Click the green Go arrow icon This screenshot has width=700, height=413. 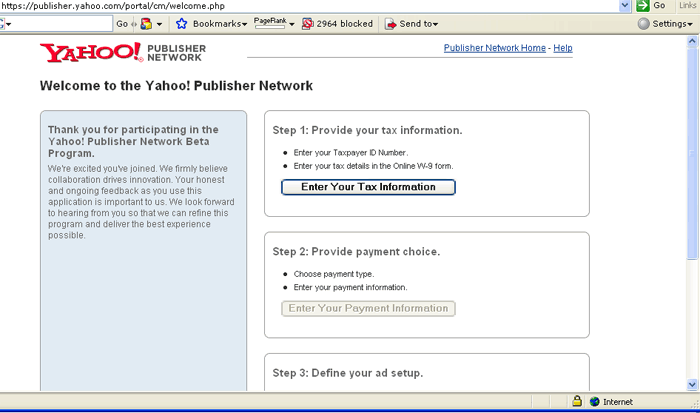643,6
